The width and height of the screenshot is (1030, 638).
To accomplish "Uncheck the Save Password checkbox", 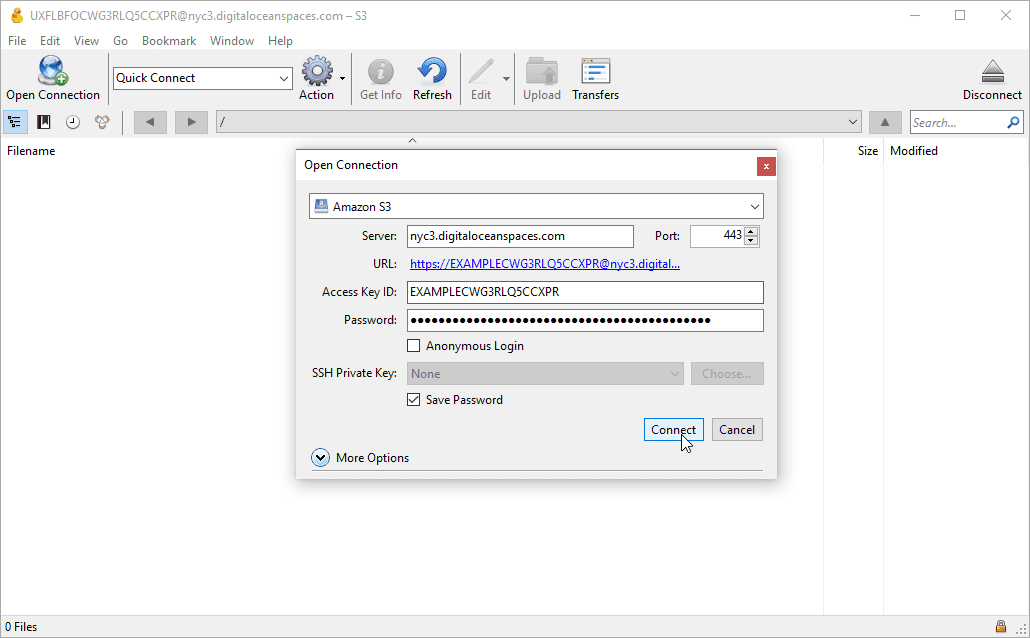I will tap(414, 399).
